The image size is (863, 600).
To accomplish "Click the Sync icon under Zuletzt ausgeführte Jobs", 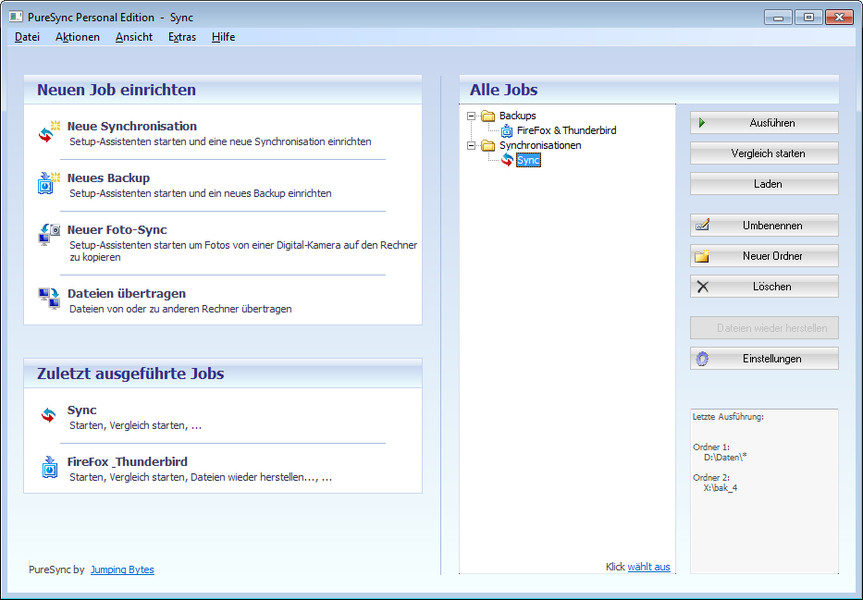I will pos(49,416).
